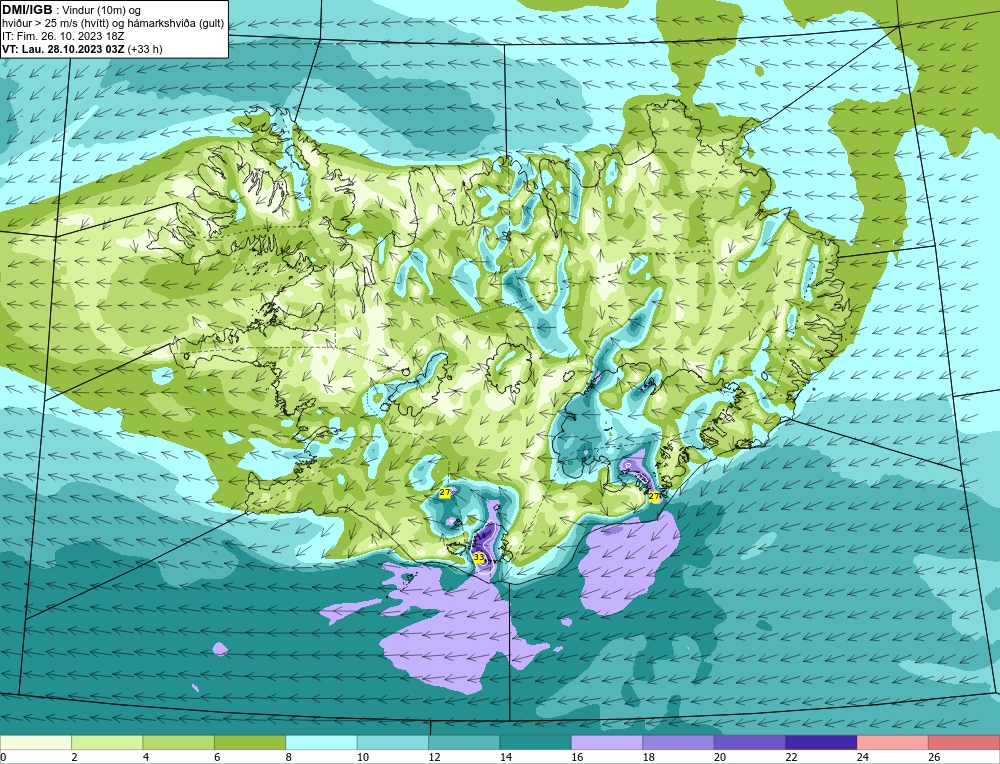
Task: Click the legend scale value "0"
Action: [x=4, y=757]
